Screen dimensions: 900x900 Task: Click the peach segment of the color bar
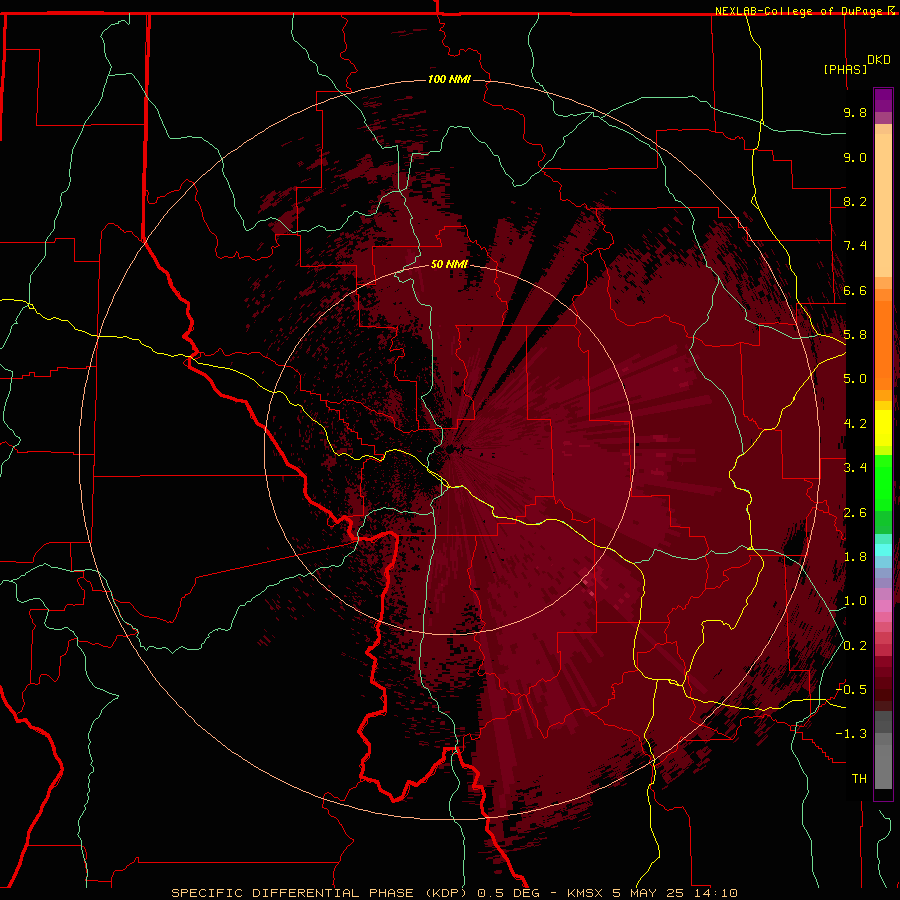[883, 207]
